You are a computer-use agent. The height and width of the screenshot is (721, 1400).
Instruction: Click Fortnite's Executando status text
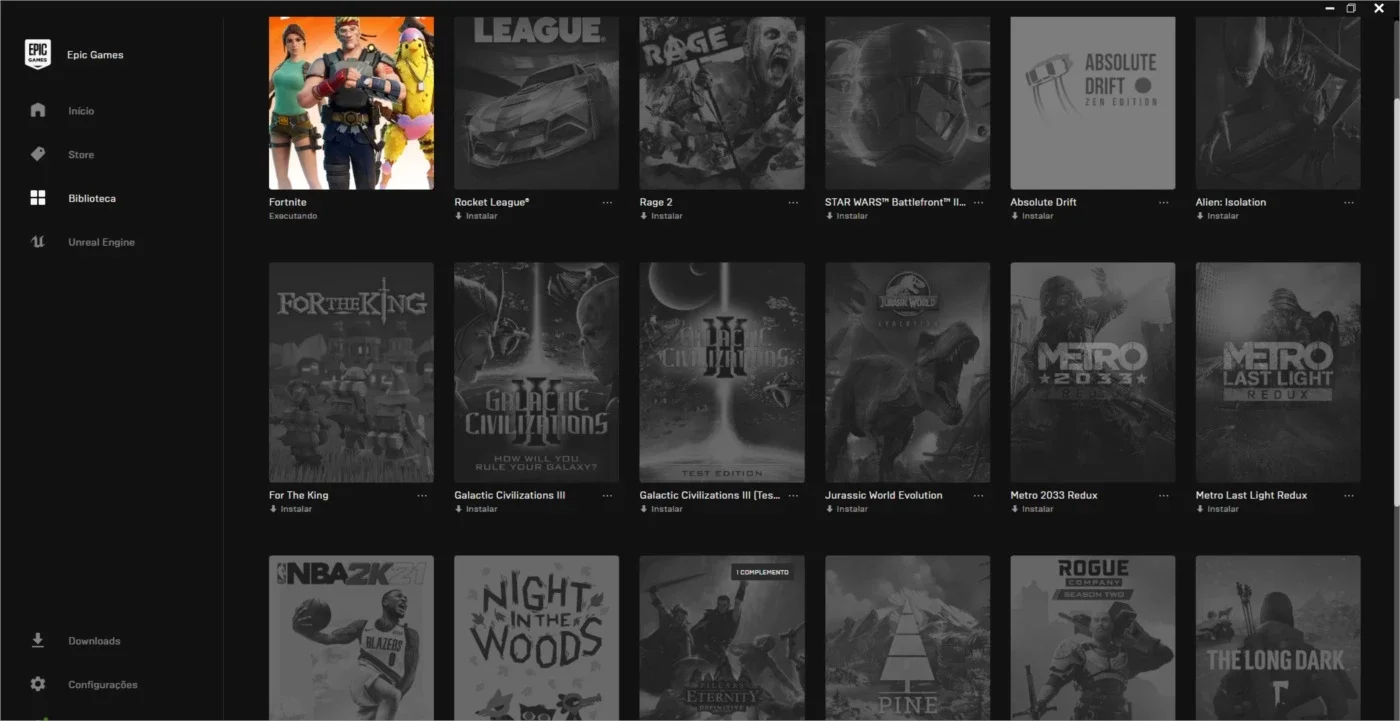click(293, 216)
